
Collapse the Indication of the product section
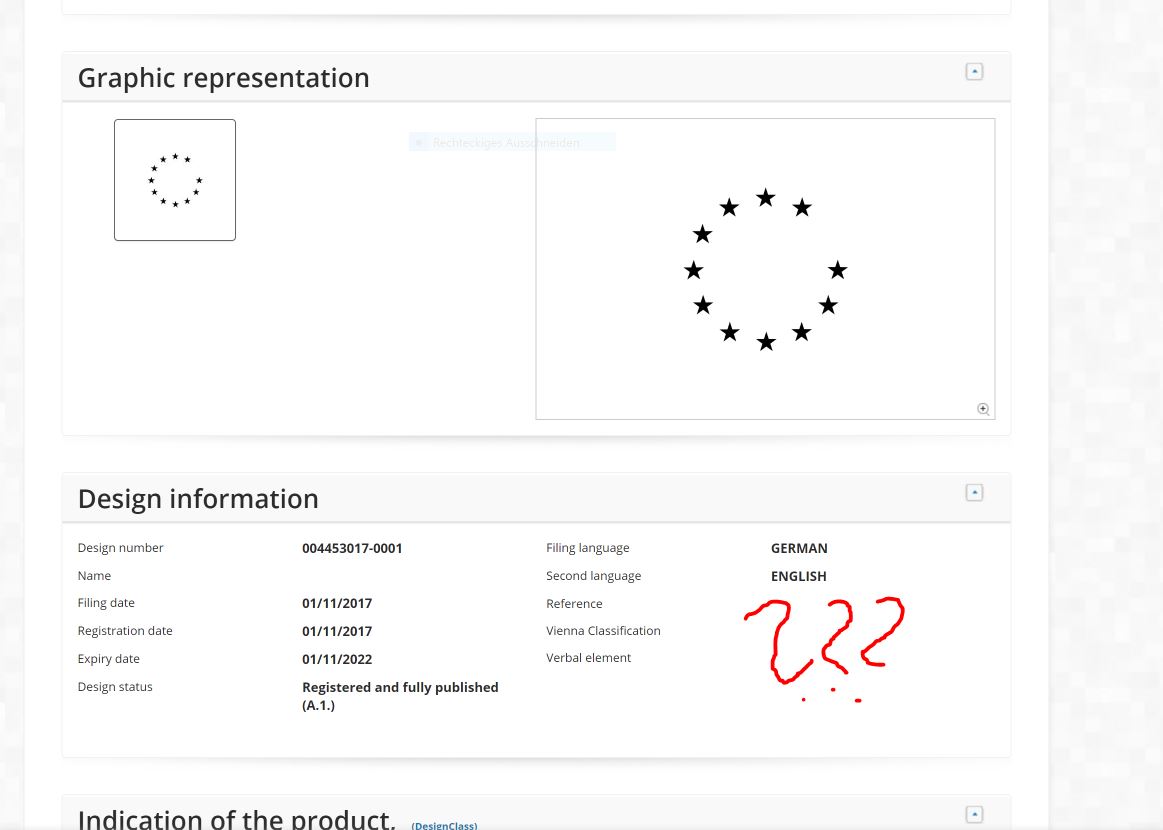(974, 814)
